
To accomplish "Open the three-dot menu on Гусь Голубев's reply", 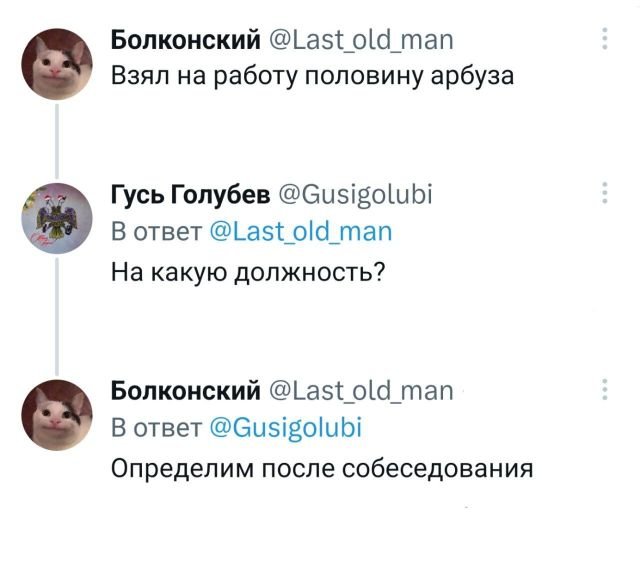I will point(604,193).
